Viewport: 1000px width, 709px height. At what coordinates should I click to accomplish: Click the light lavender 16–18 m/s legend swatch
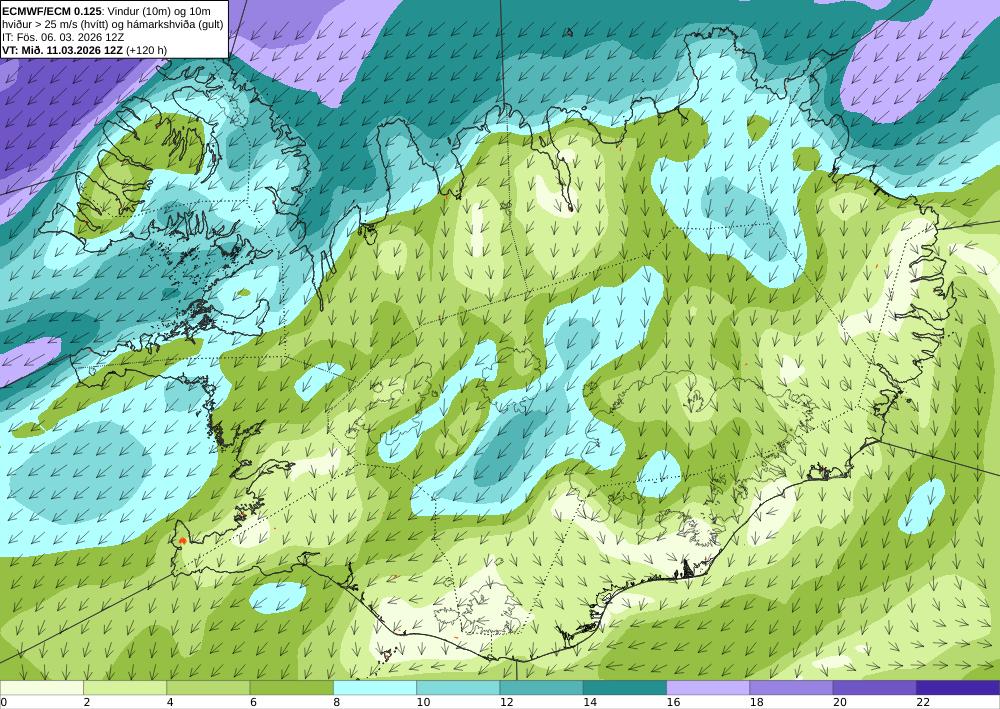point(708,687)
